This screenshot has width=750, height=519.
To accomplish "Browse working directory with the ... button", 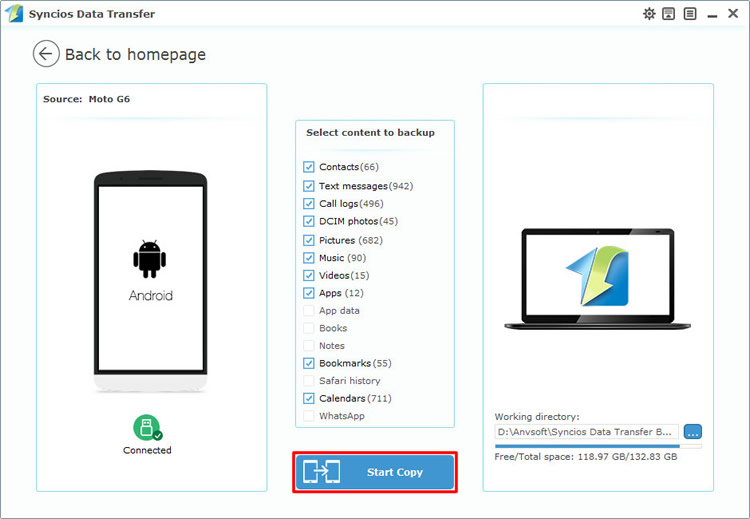I will [x=693, y=431].
